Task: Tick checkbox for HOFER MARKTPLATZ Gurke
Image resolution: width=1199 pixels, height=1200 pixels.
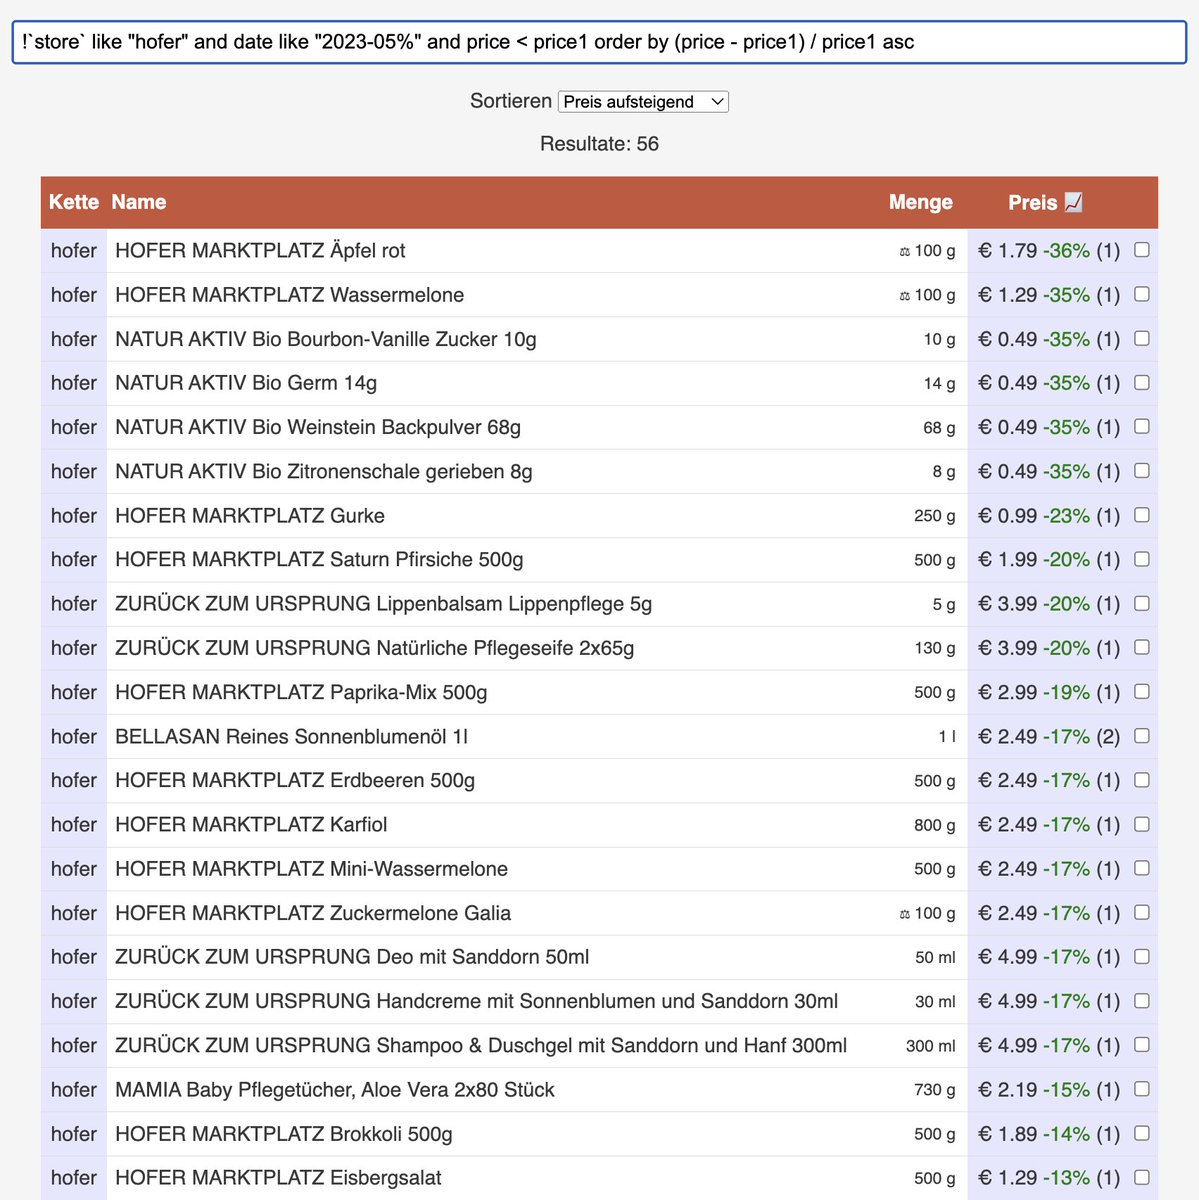Action: click(x=1142, y=515)
